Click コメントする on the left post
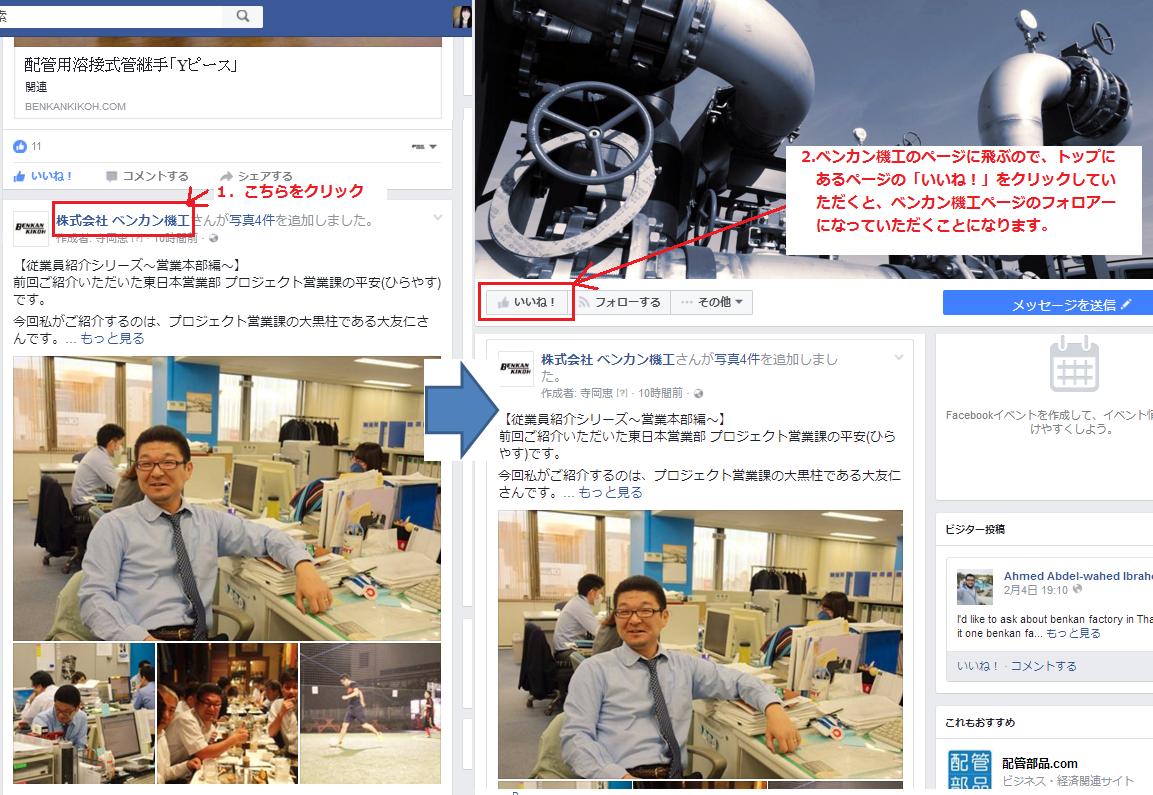Image resolution: width=1153 pixels, height=795 pixels. pos(147,176)
